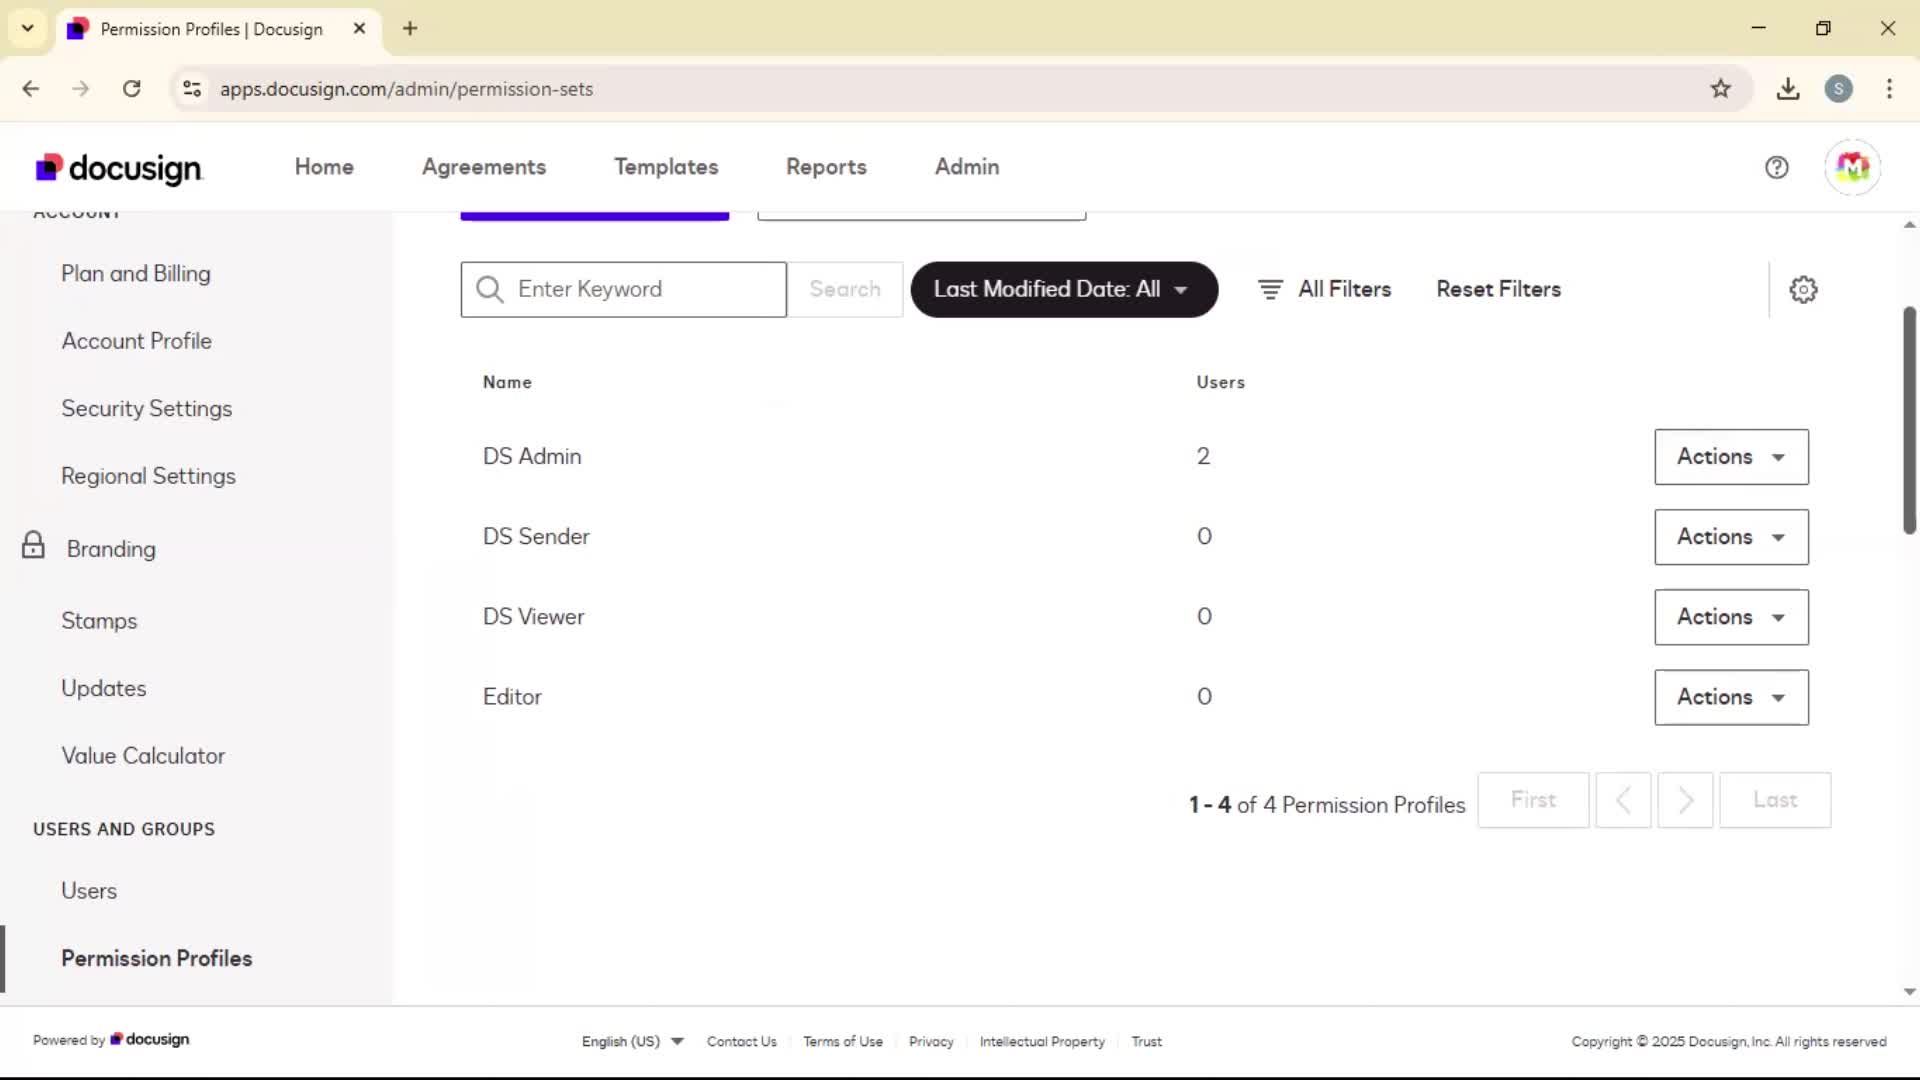This screenshot has height=1080, width=1920.
Task: Open the user profile avatar menu
Action: coord(1852,167)
